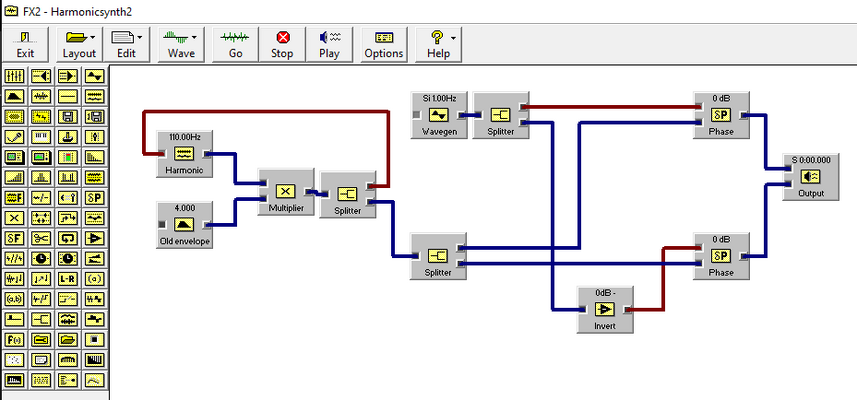
Task: Choose the loop arrow icon in palette
Action: coord(68,238)
